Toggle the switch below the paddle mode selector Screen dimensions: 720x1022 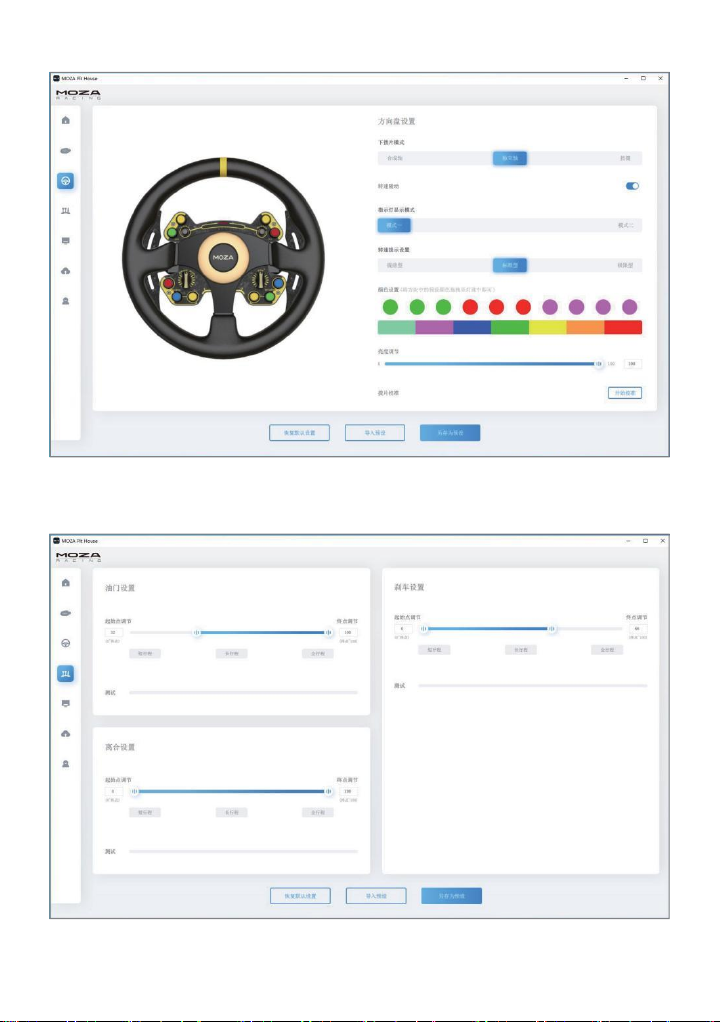[632, 186]
